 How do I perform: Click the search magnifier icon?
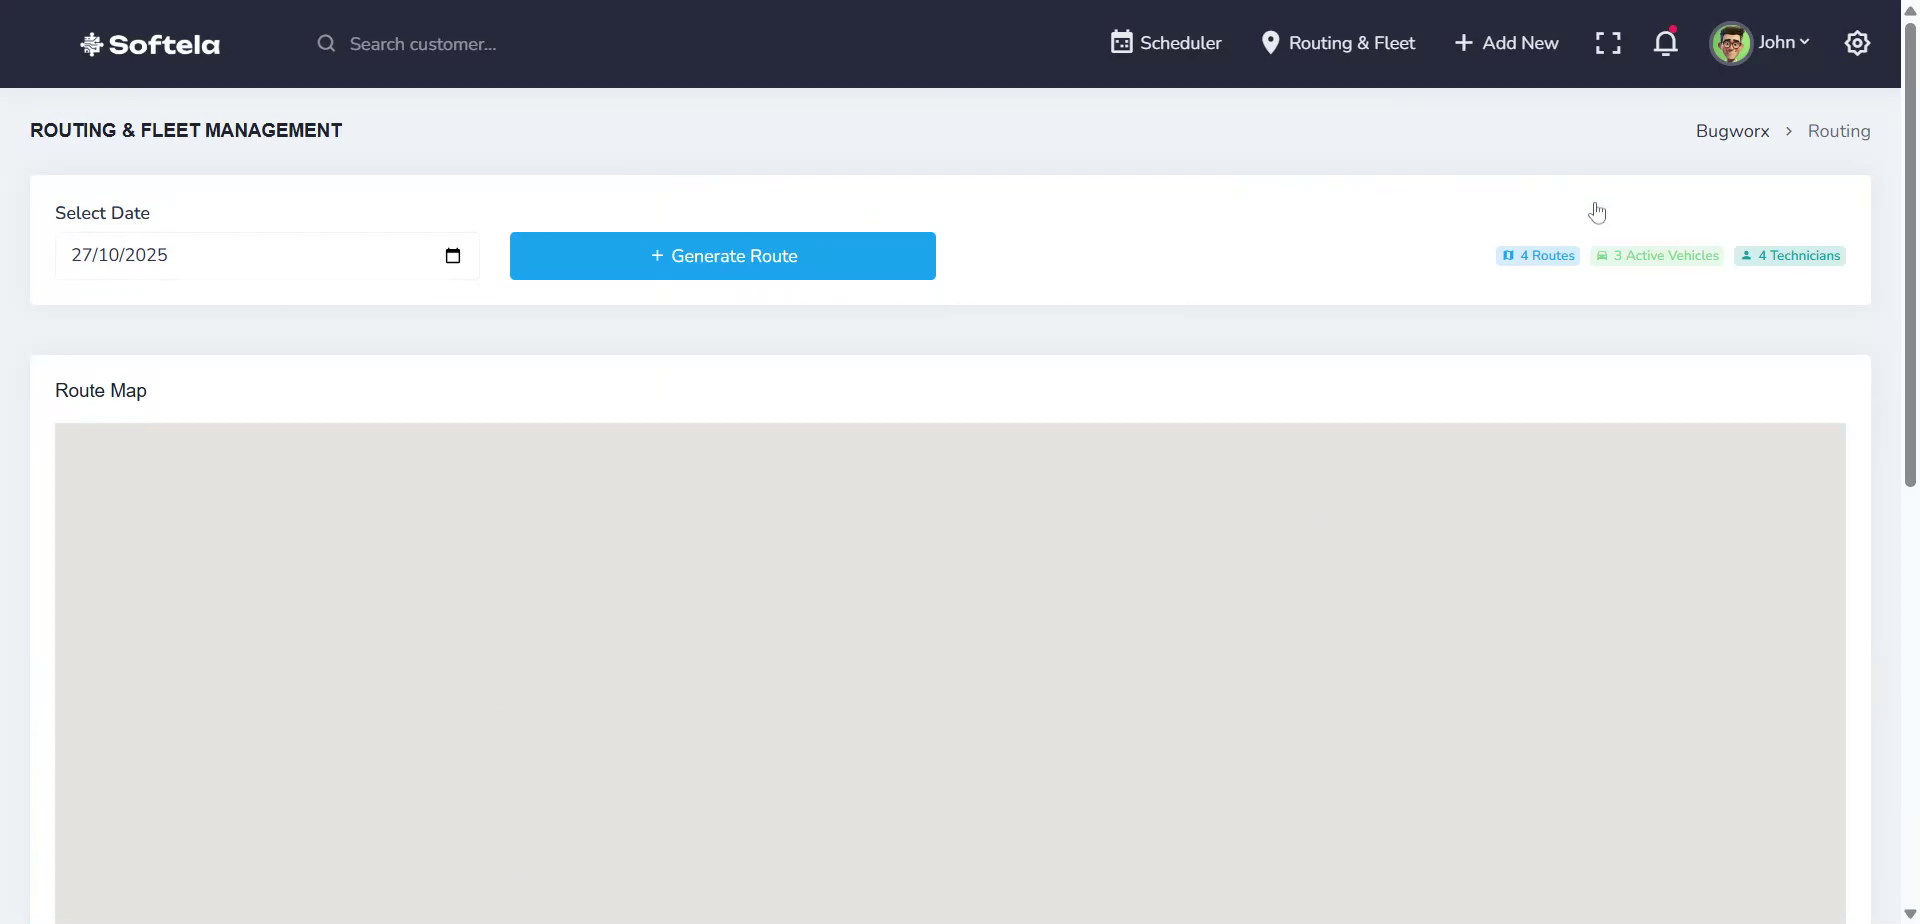point(326,43)
